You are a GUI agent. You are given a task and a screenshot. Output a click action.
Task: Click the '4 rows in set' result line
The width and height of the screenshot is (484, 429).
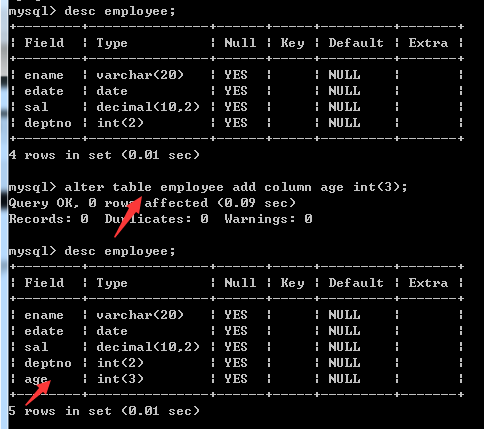click(104, 155)
